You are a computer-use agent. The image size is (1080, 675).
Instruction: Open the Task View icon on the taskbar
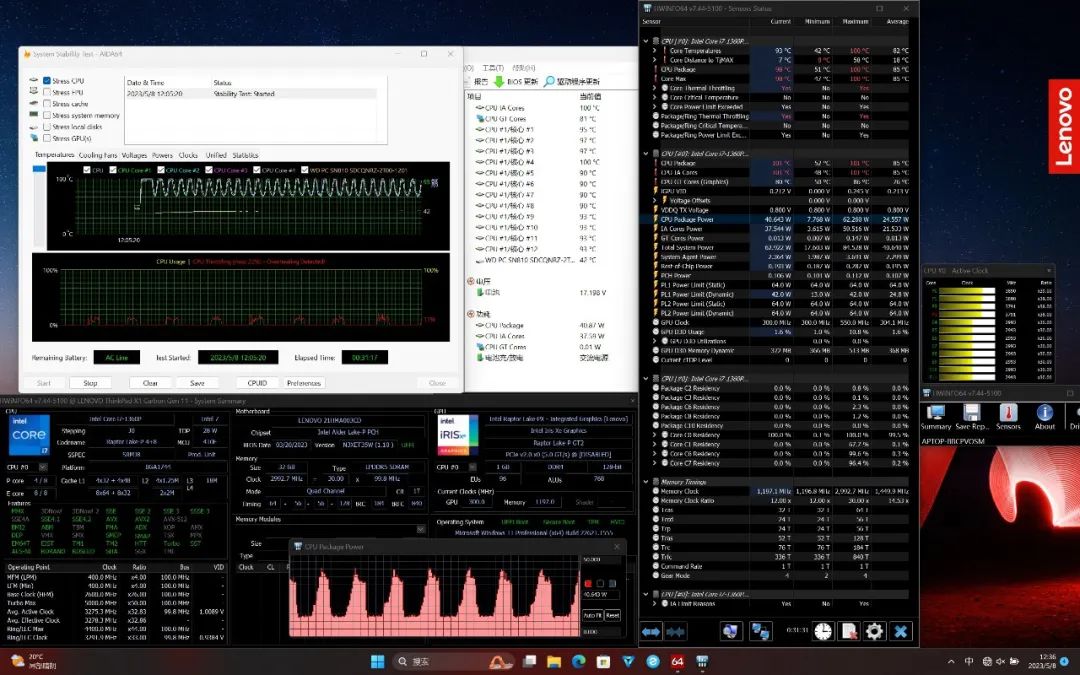[529, 662]
